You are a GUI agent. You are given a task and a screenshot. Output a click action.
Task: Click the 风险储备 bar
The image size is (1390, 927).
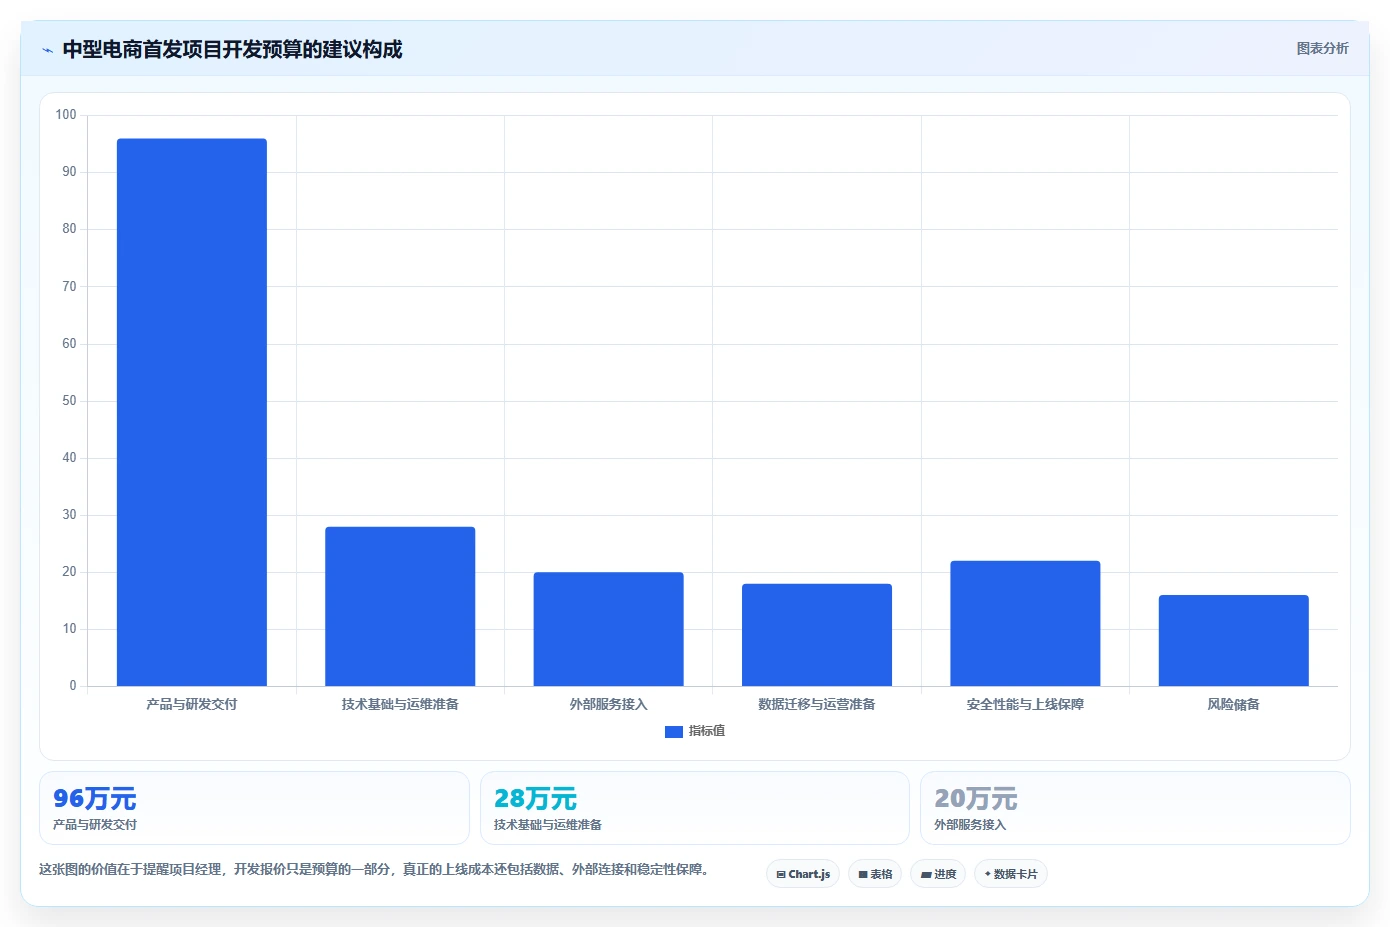pyautogui.click(x=1234, y=640)
